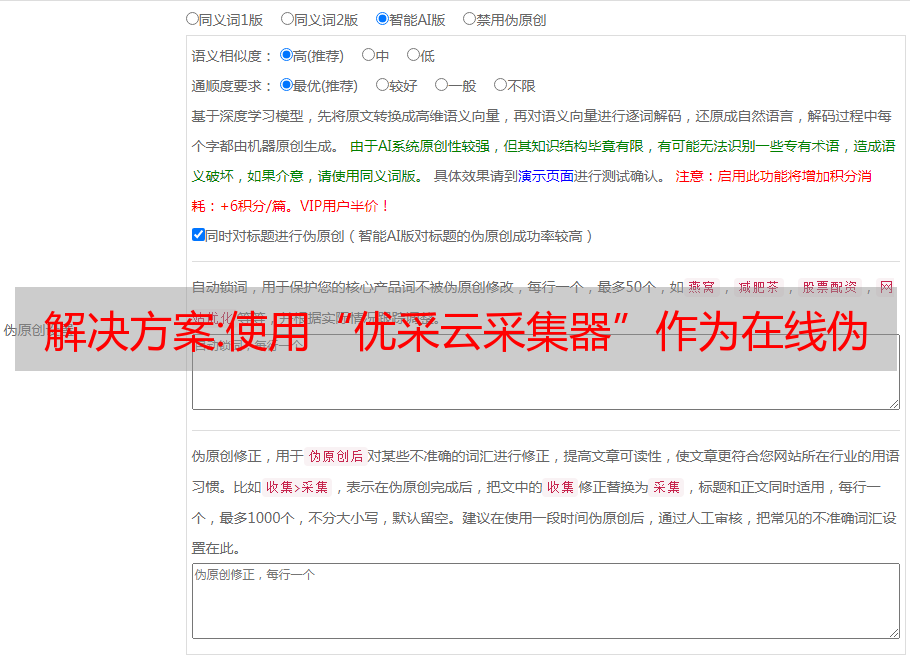Click into the 伪原创修正 textarea
Image resolution: width=911 pixels, height=658 pixels.
point(546,601)
